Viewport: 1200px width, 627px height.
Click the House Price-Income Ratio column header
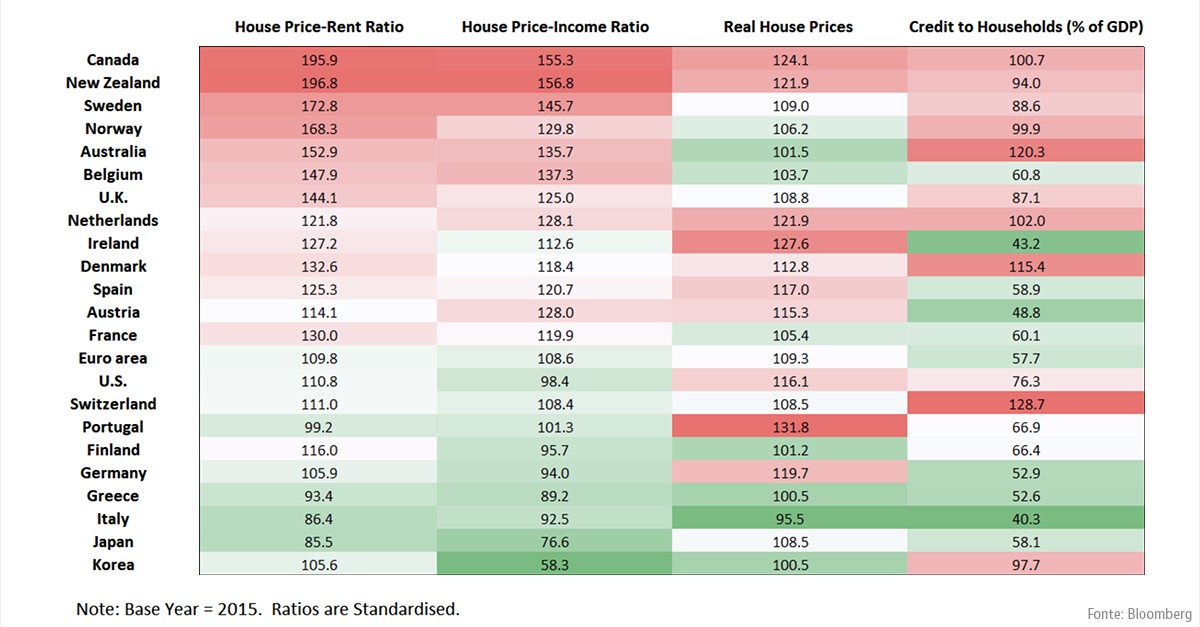[x=555, y=27]
